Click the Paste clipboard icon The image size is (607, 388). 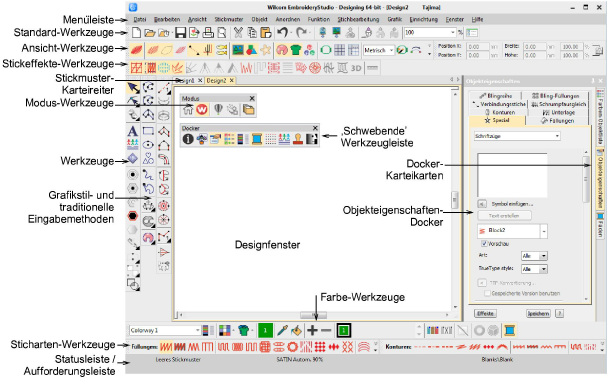click(266, 33)
